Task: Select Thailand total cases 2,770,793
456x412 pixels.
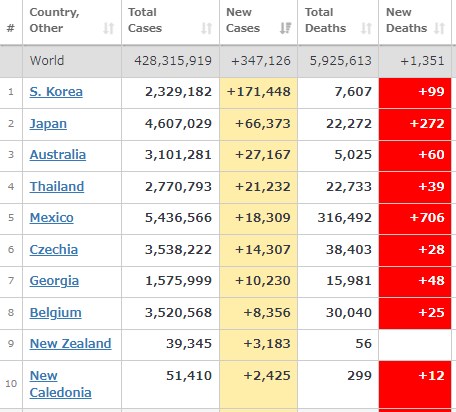Action: [x=178, y=187]
